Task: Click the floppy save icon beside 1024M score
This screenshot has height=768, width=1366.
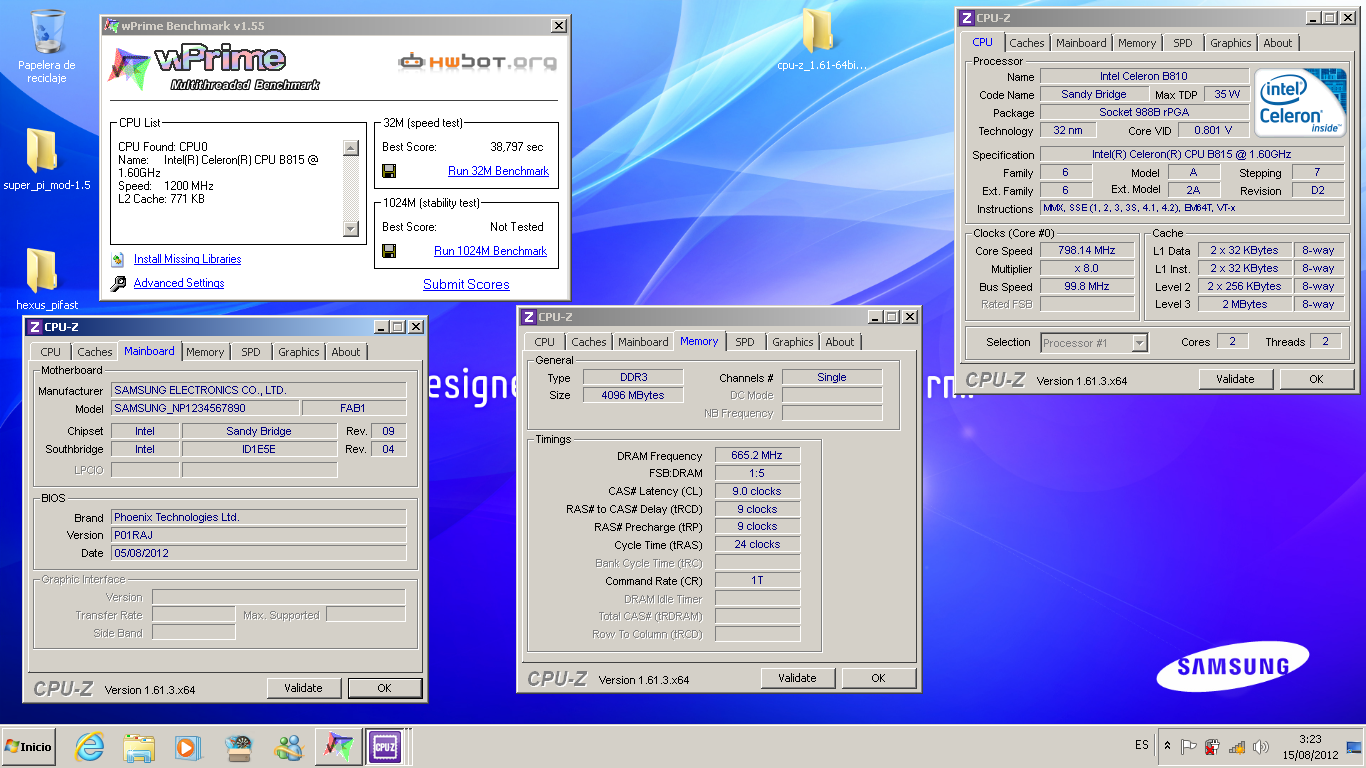Action: [389, 251]
